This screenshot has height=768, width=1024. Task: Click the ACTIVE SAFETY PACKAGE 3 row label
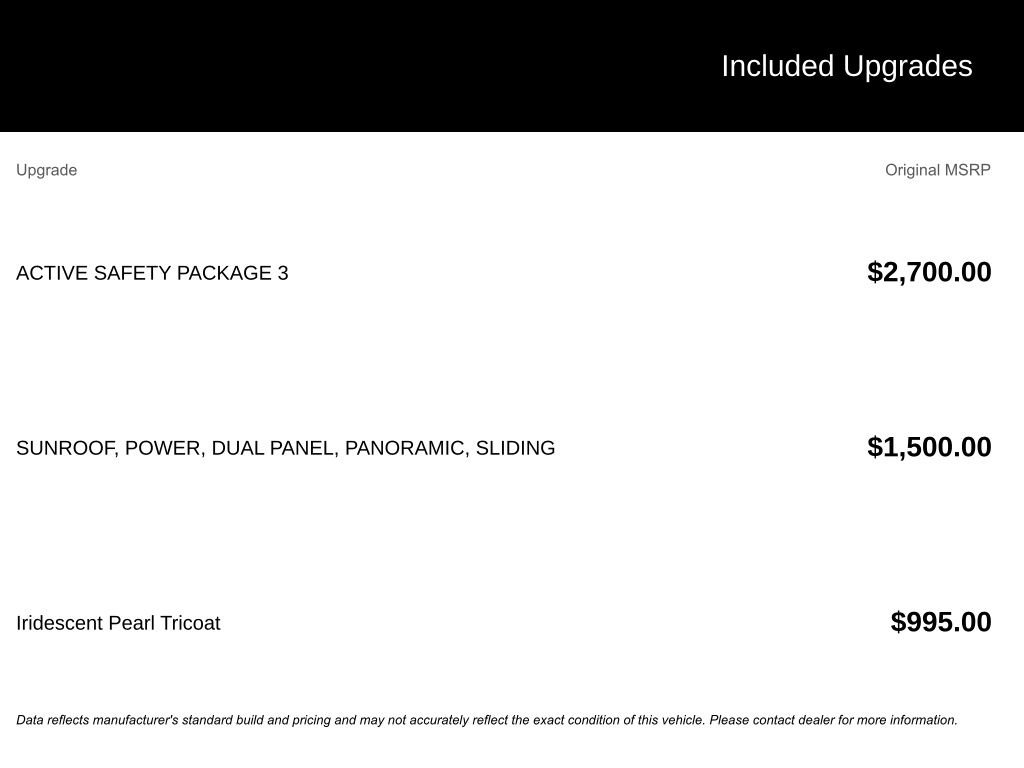(x=152, y=273)
